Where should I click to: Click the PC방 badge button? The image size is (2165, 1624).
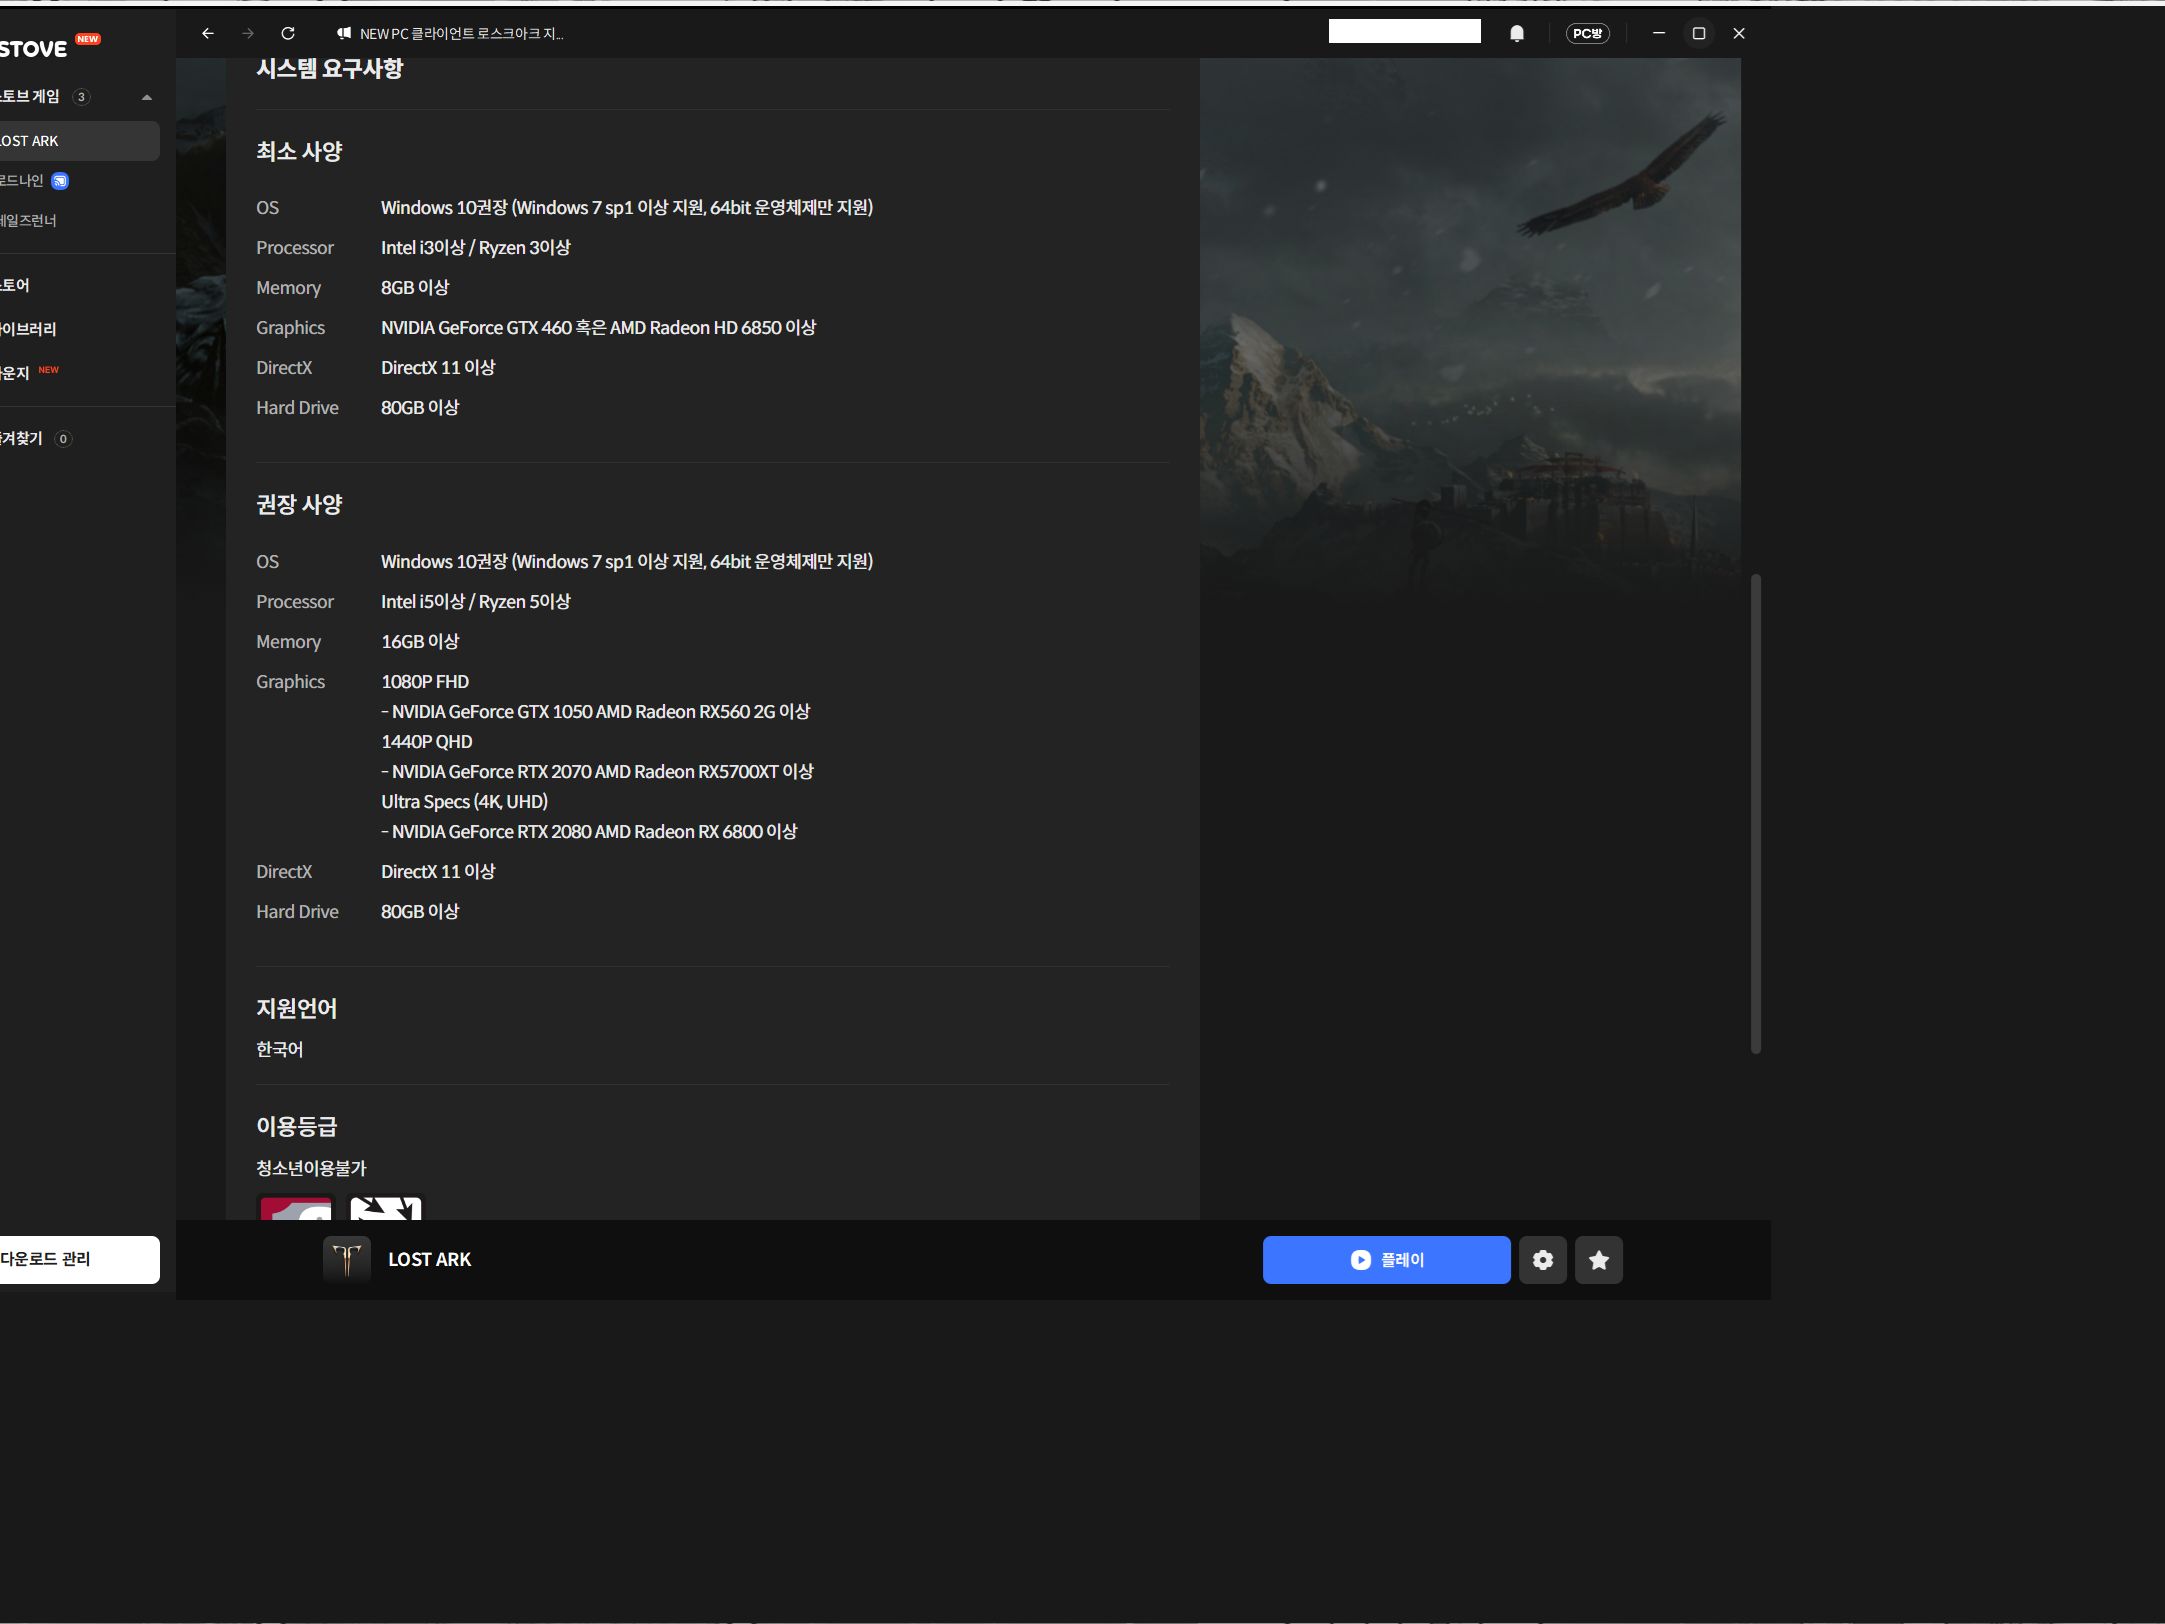1587,33
